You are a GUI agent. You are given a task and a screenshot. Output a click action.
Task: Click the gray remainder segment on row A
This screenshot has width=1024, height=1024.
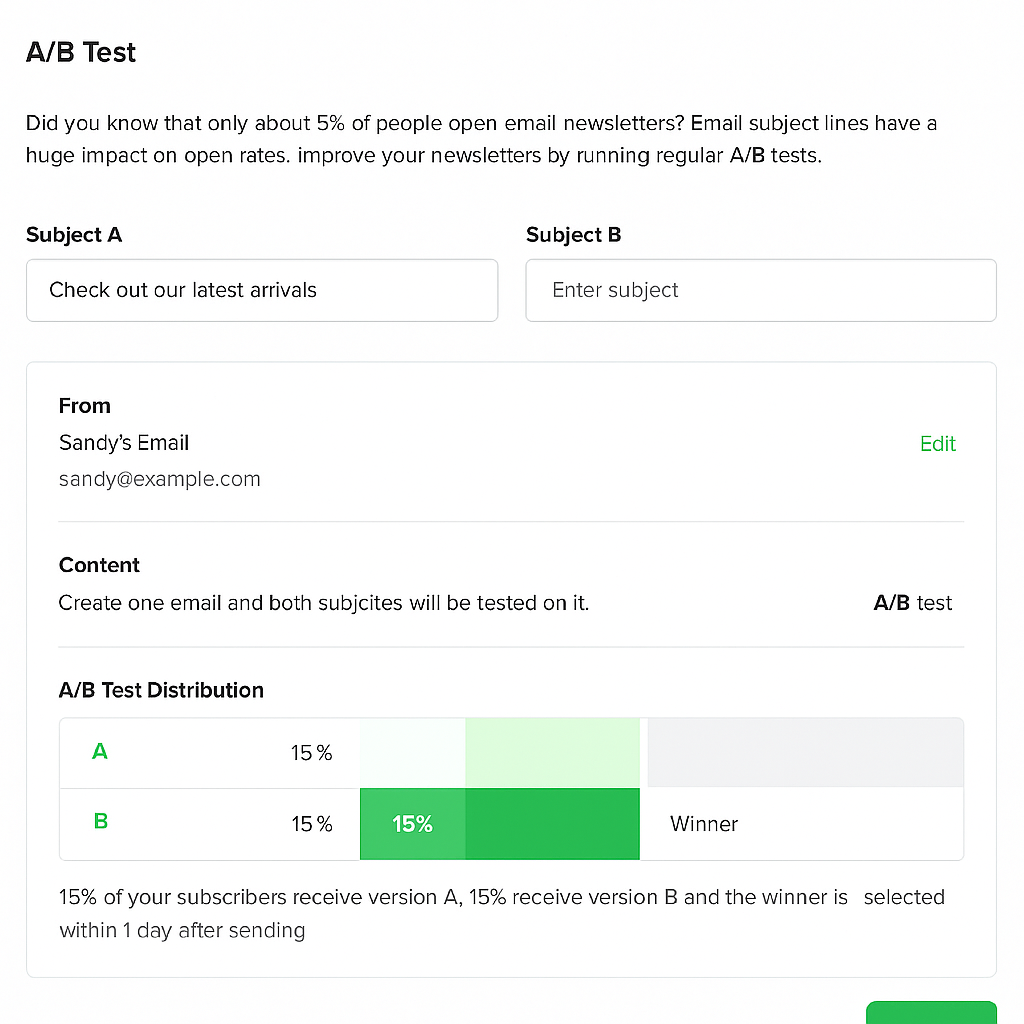pyautogui.click(x=805, y=752)
